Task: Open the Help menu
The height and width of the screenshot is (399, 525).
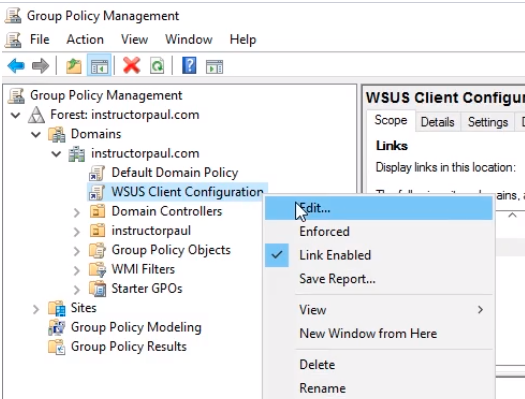Action: [243, 39]
